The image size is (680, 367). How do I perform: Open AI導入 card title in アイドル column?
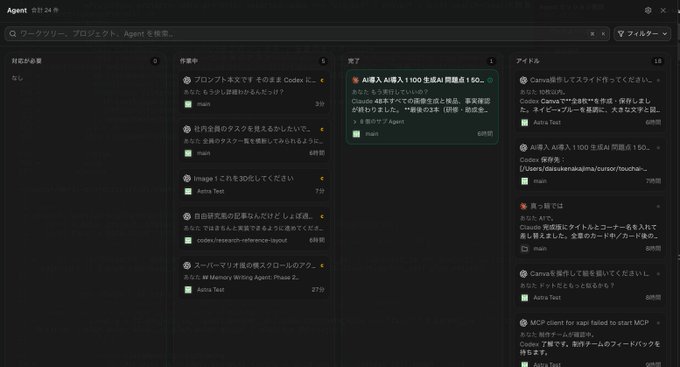[590, 147]
